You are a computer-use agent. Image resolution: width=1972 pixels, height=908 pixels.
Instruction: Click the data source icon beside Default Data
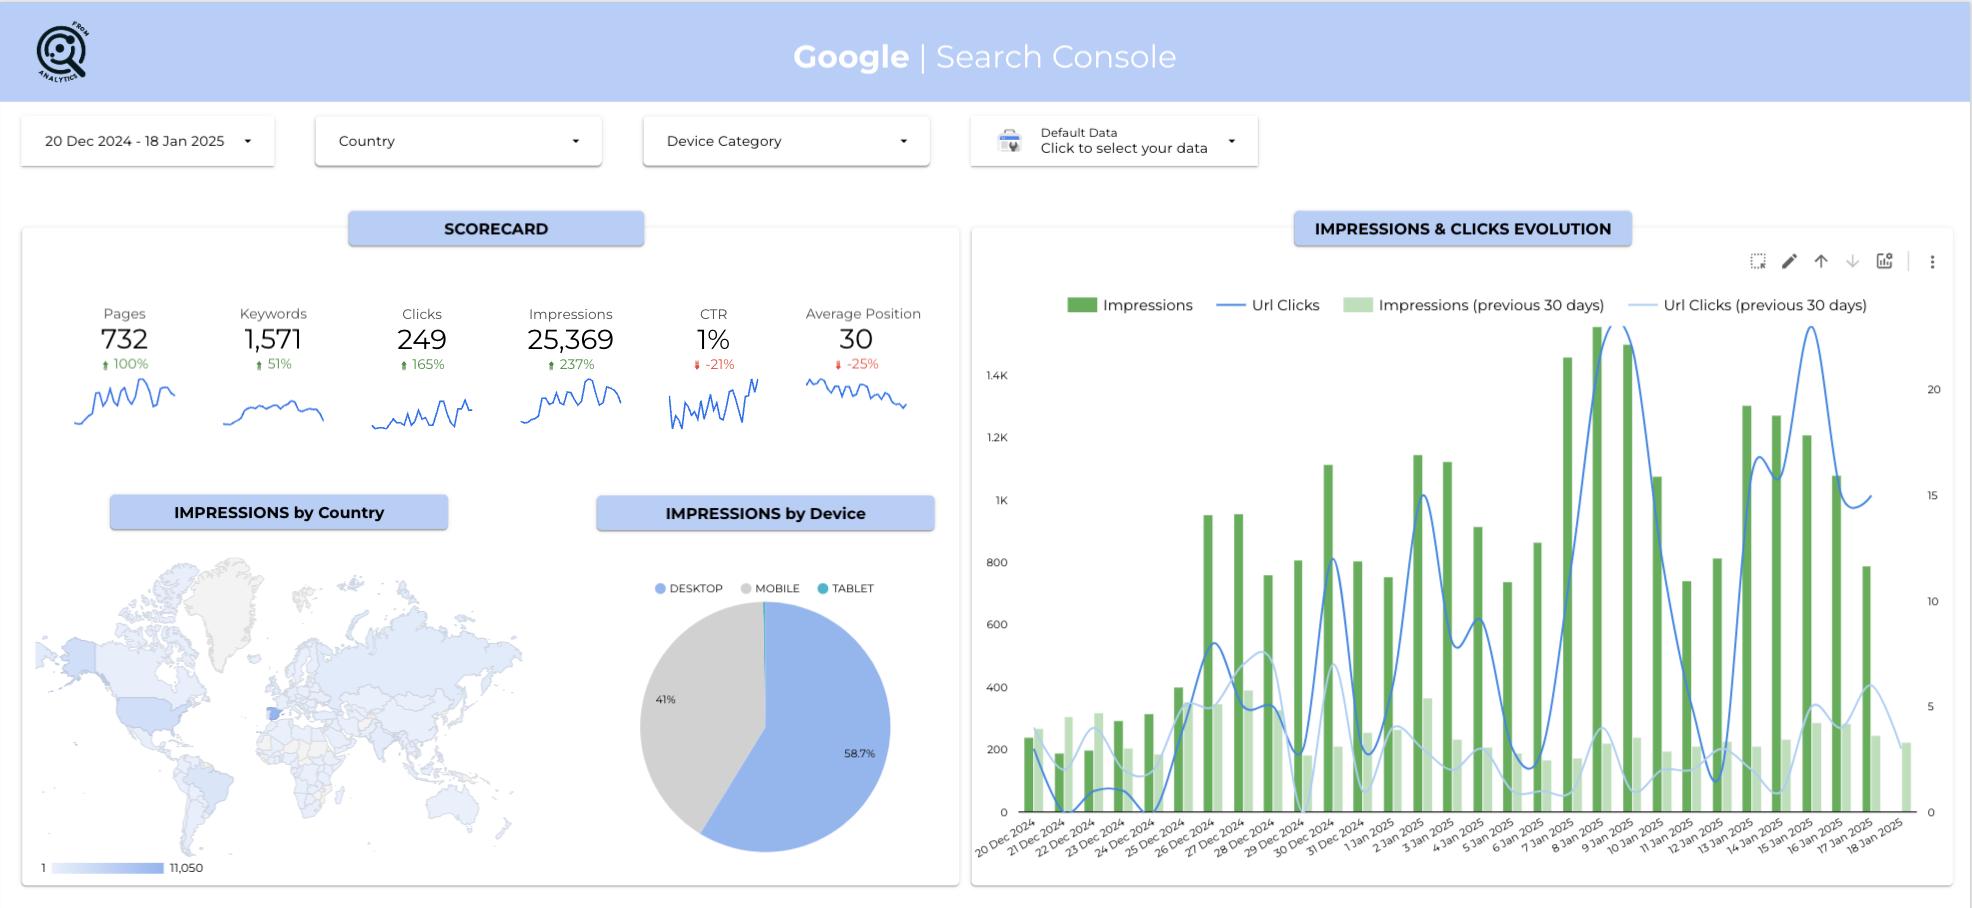[1010, 141]
